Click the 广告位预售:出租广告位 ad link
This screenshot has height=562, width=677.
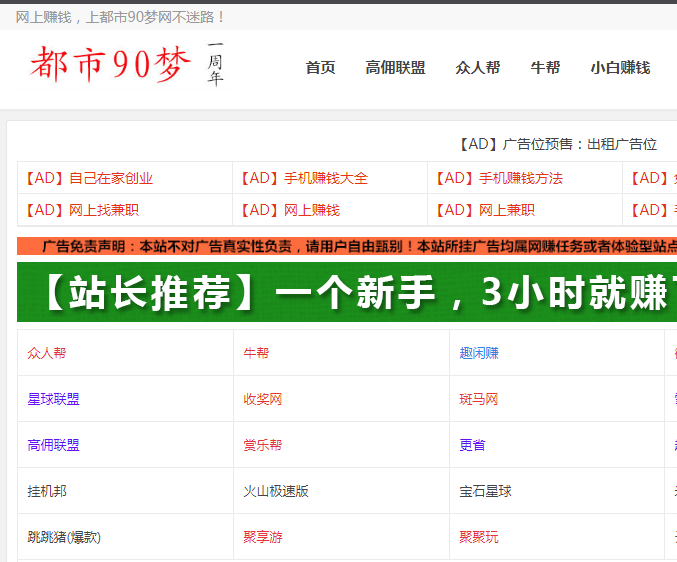(x=558, y=144)
